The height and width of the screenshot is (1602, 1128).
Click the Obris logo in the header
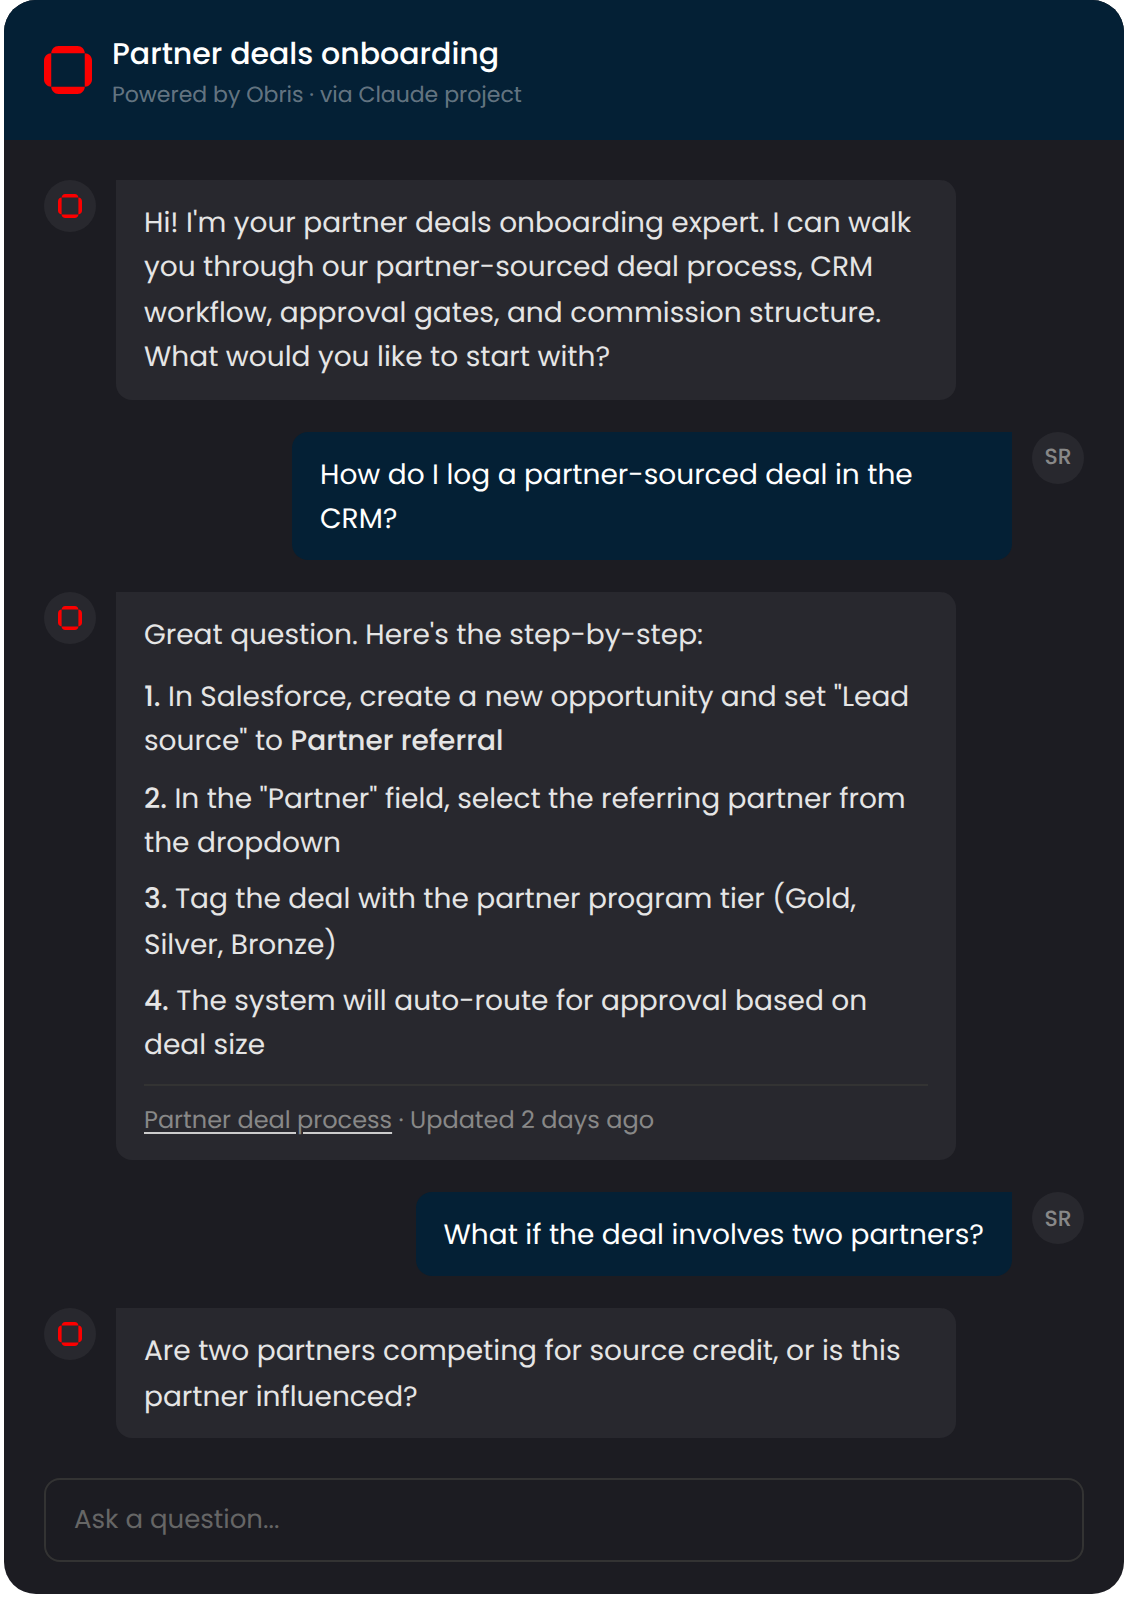pyautogui.click(x=66, y=70)
